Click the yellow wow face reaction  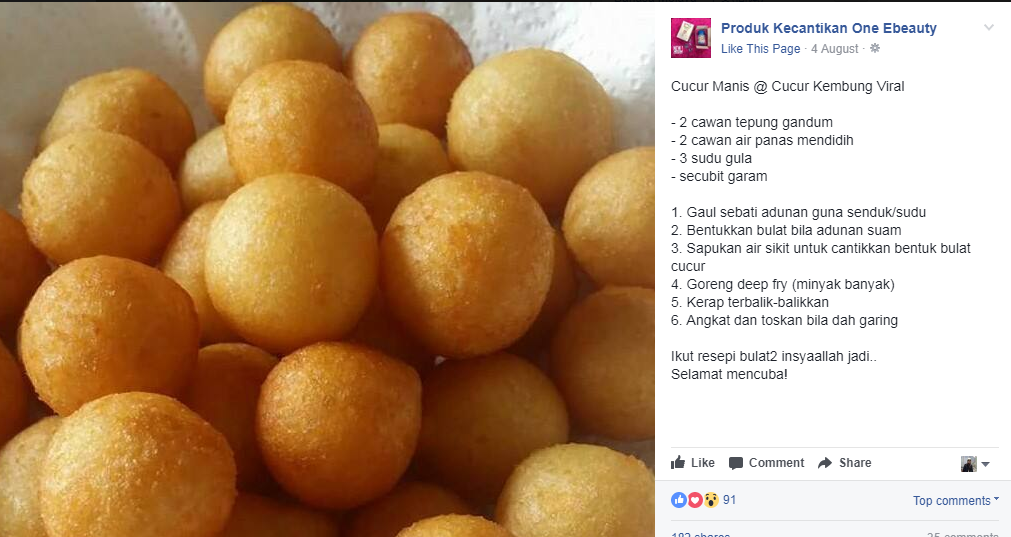coord(711,500)
